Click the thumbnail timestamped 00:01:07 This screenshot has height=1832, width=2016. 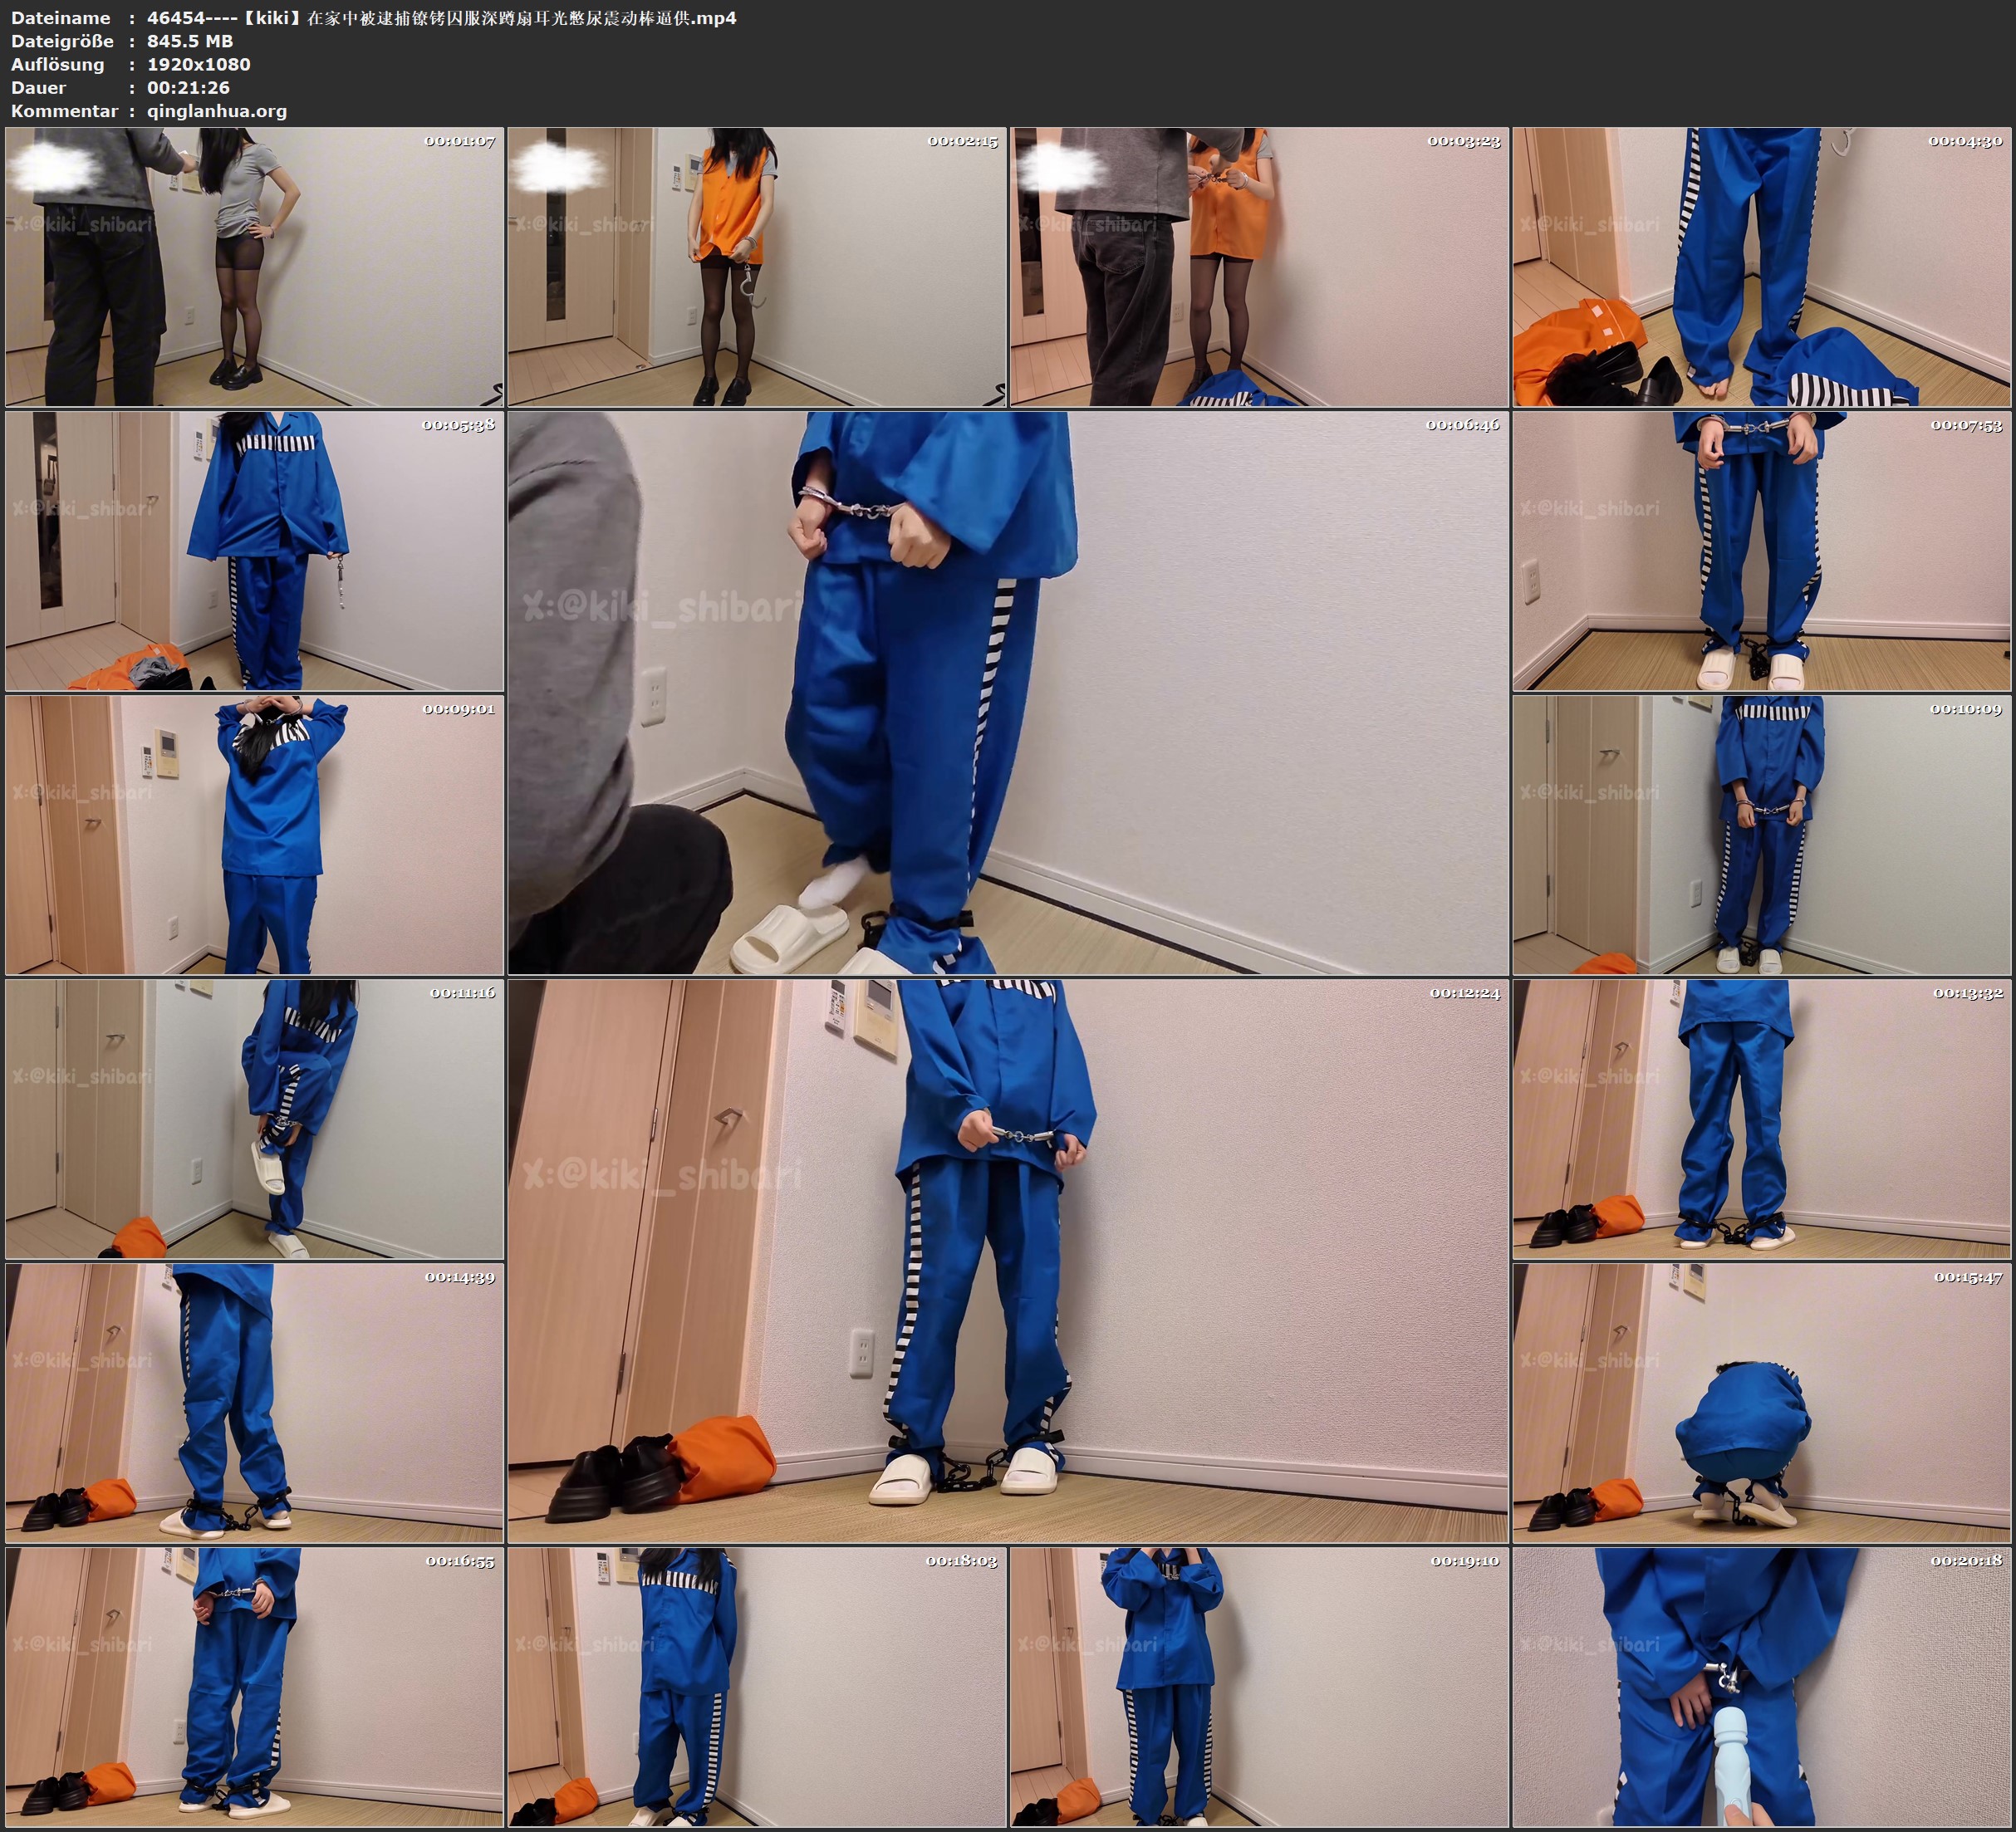254,267
